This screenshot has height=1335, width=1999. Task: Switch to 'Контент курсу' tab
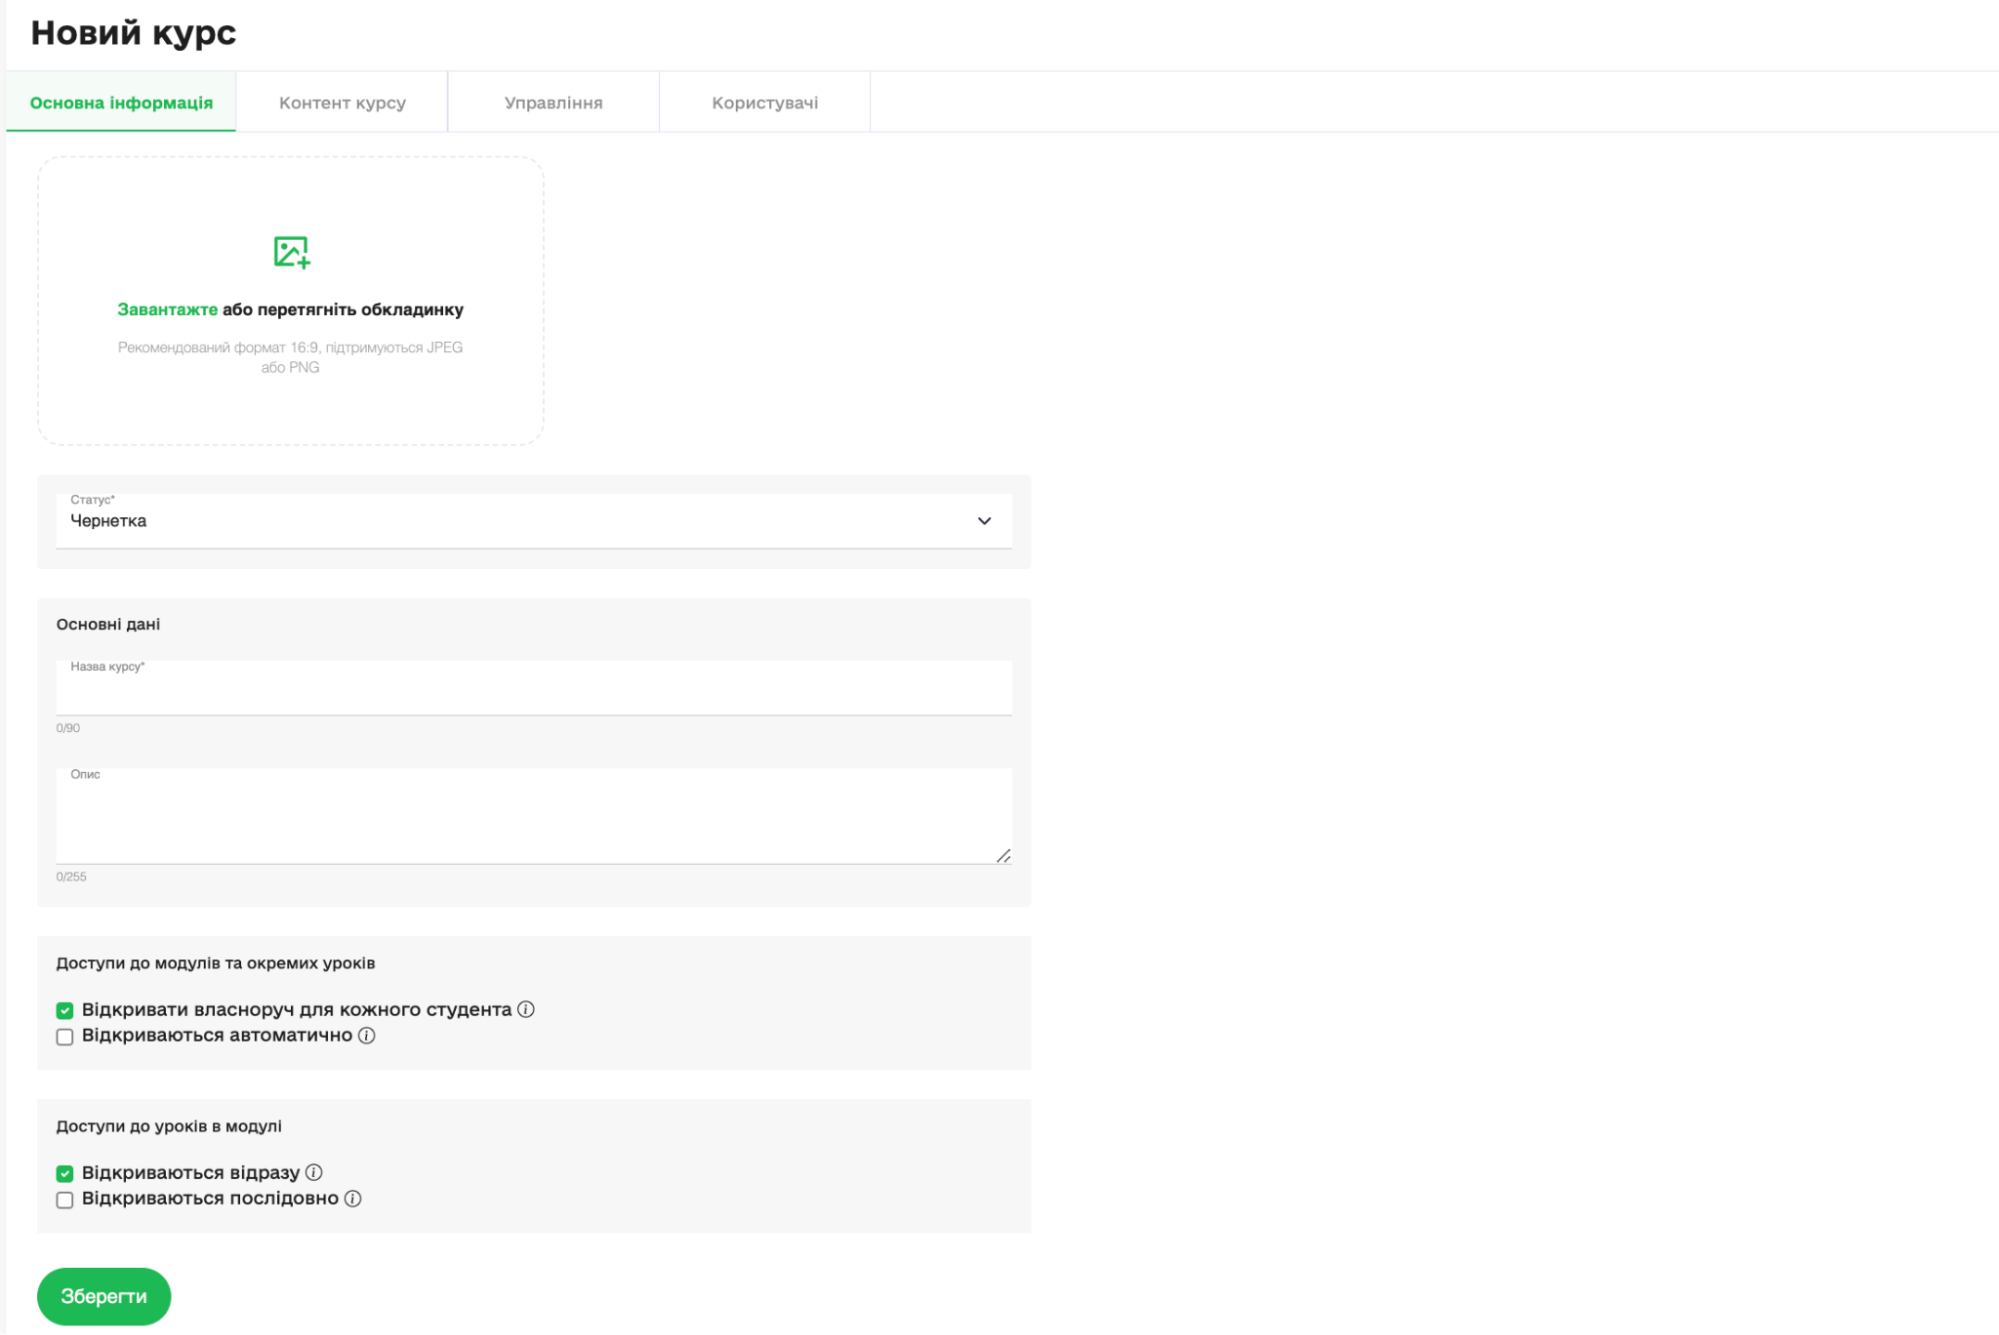[342, 103]
